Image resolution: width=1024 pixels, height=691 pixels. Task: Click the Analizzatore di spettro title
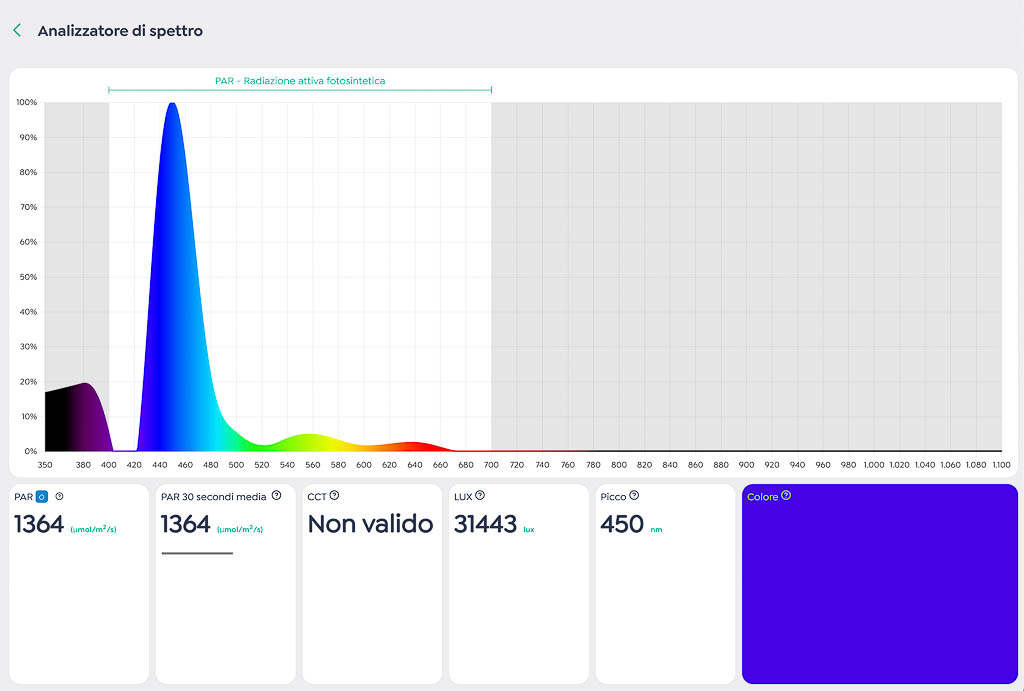coord(120,31)
